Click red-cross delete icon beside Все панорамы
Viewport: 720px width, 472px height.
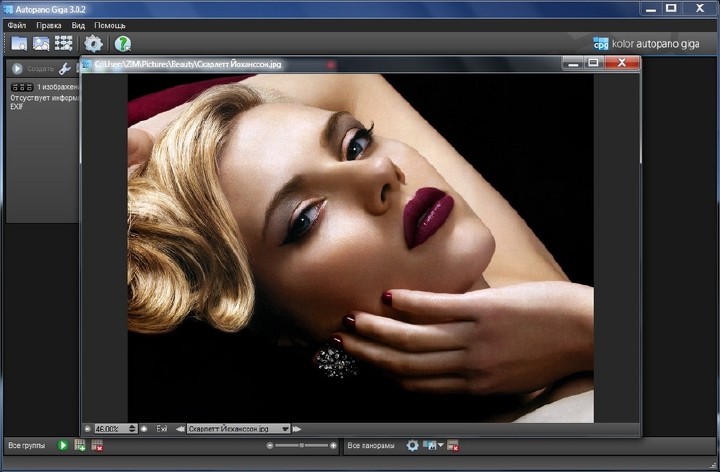pos(453,445)
